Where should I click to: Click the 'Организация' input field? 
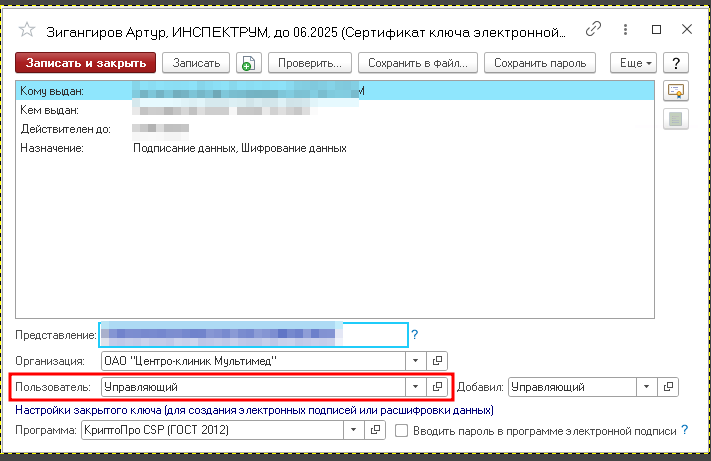[253, 361]
